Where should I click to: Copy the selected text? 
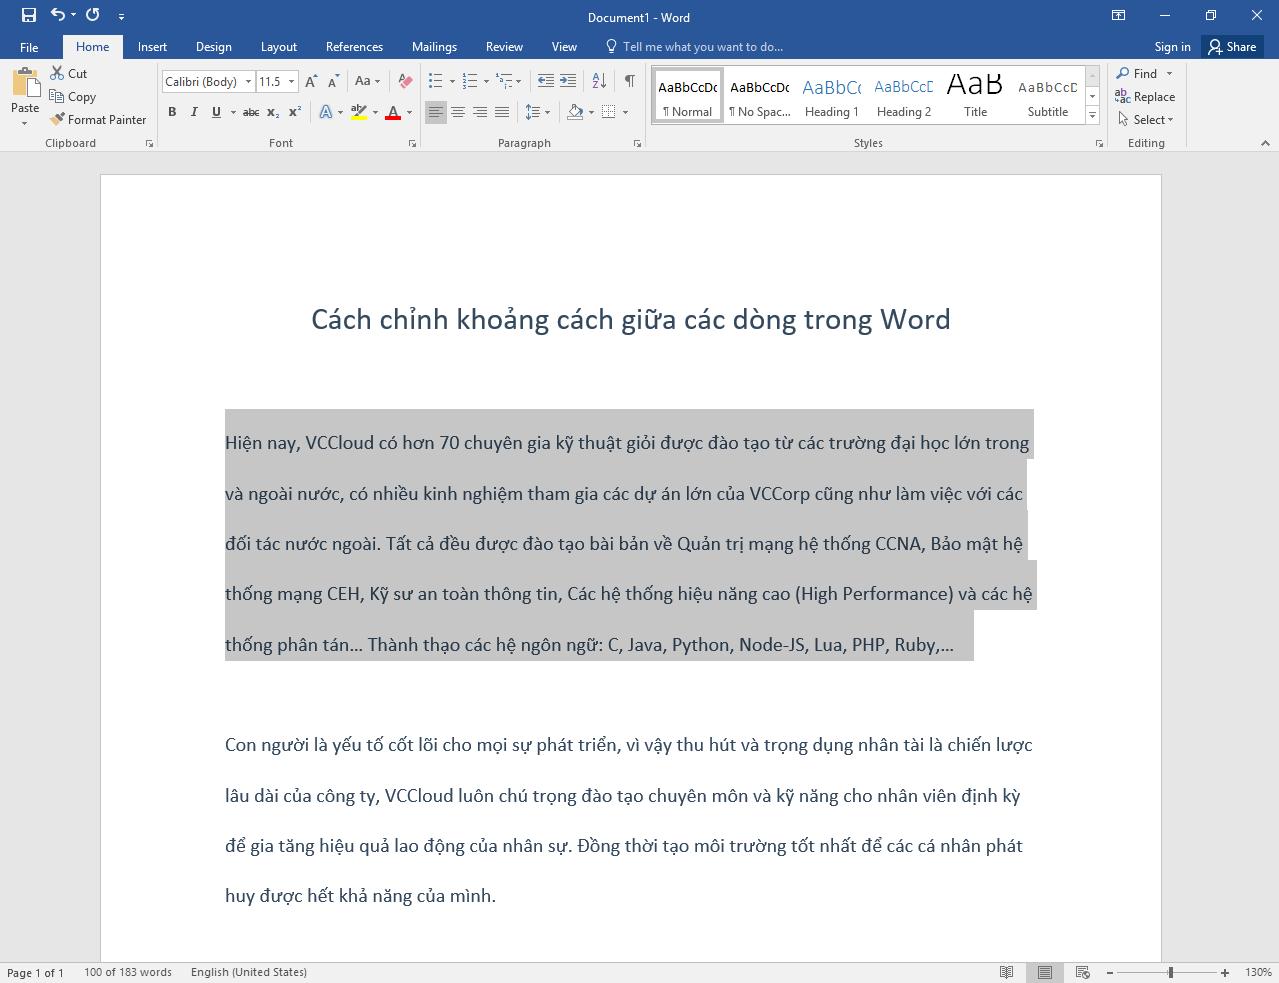coord(73,96)
